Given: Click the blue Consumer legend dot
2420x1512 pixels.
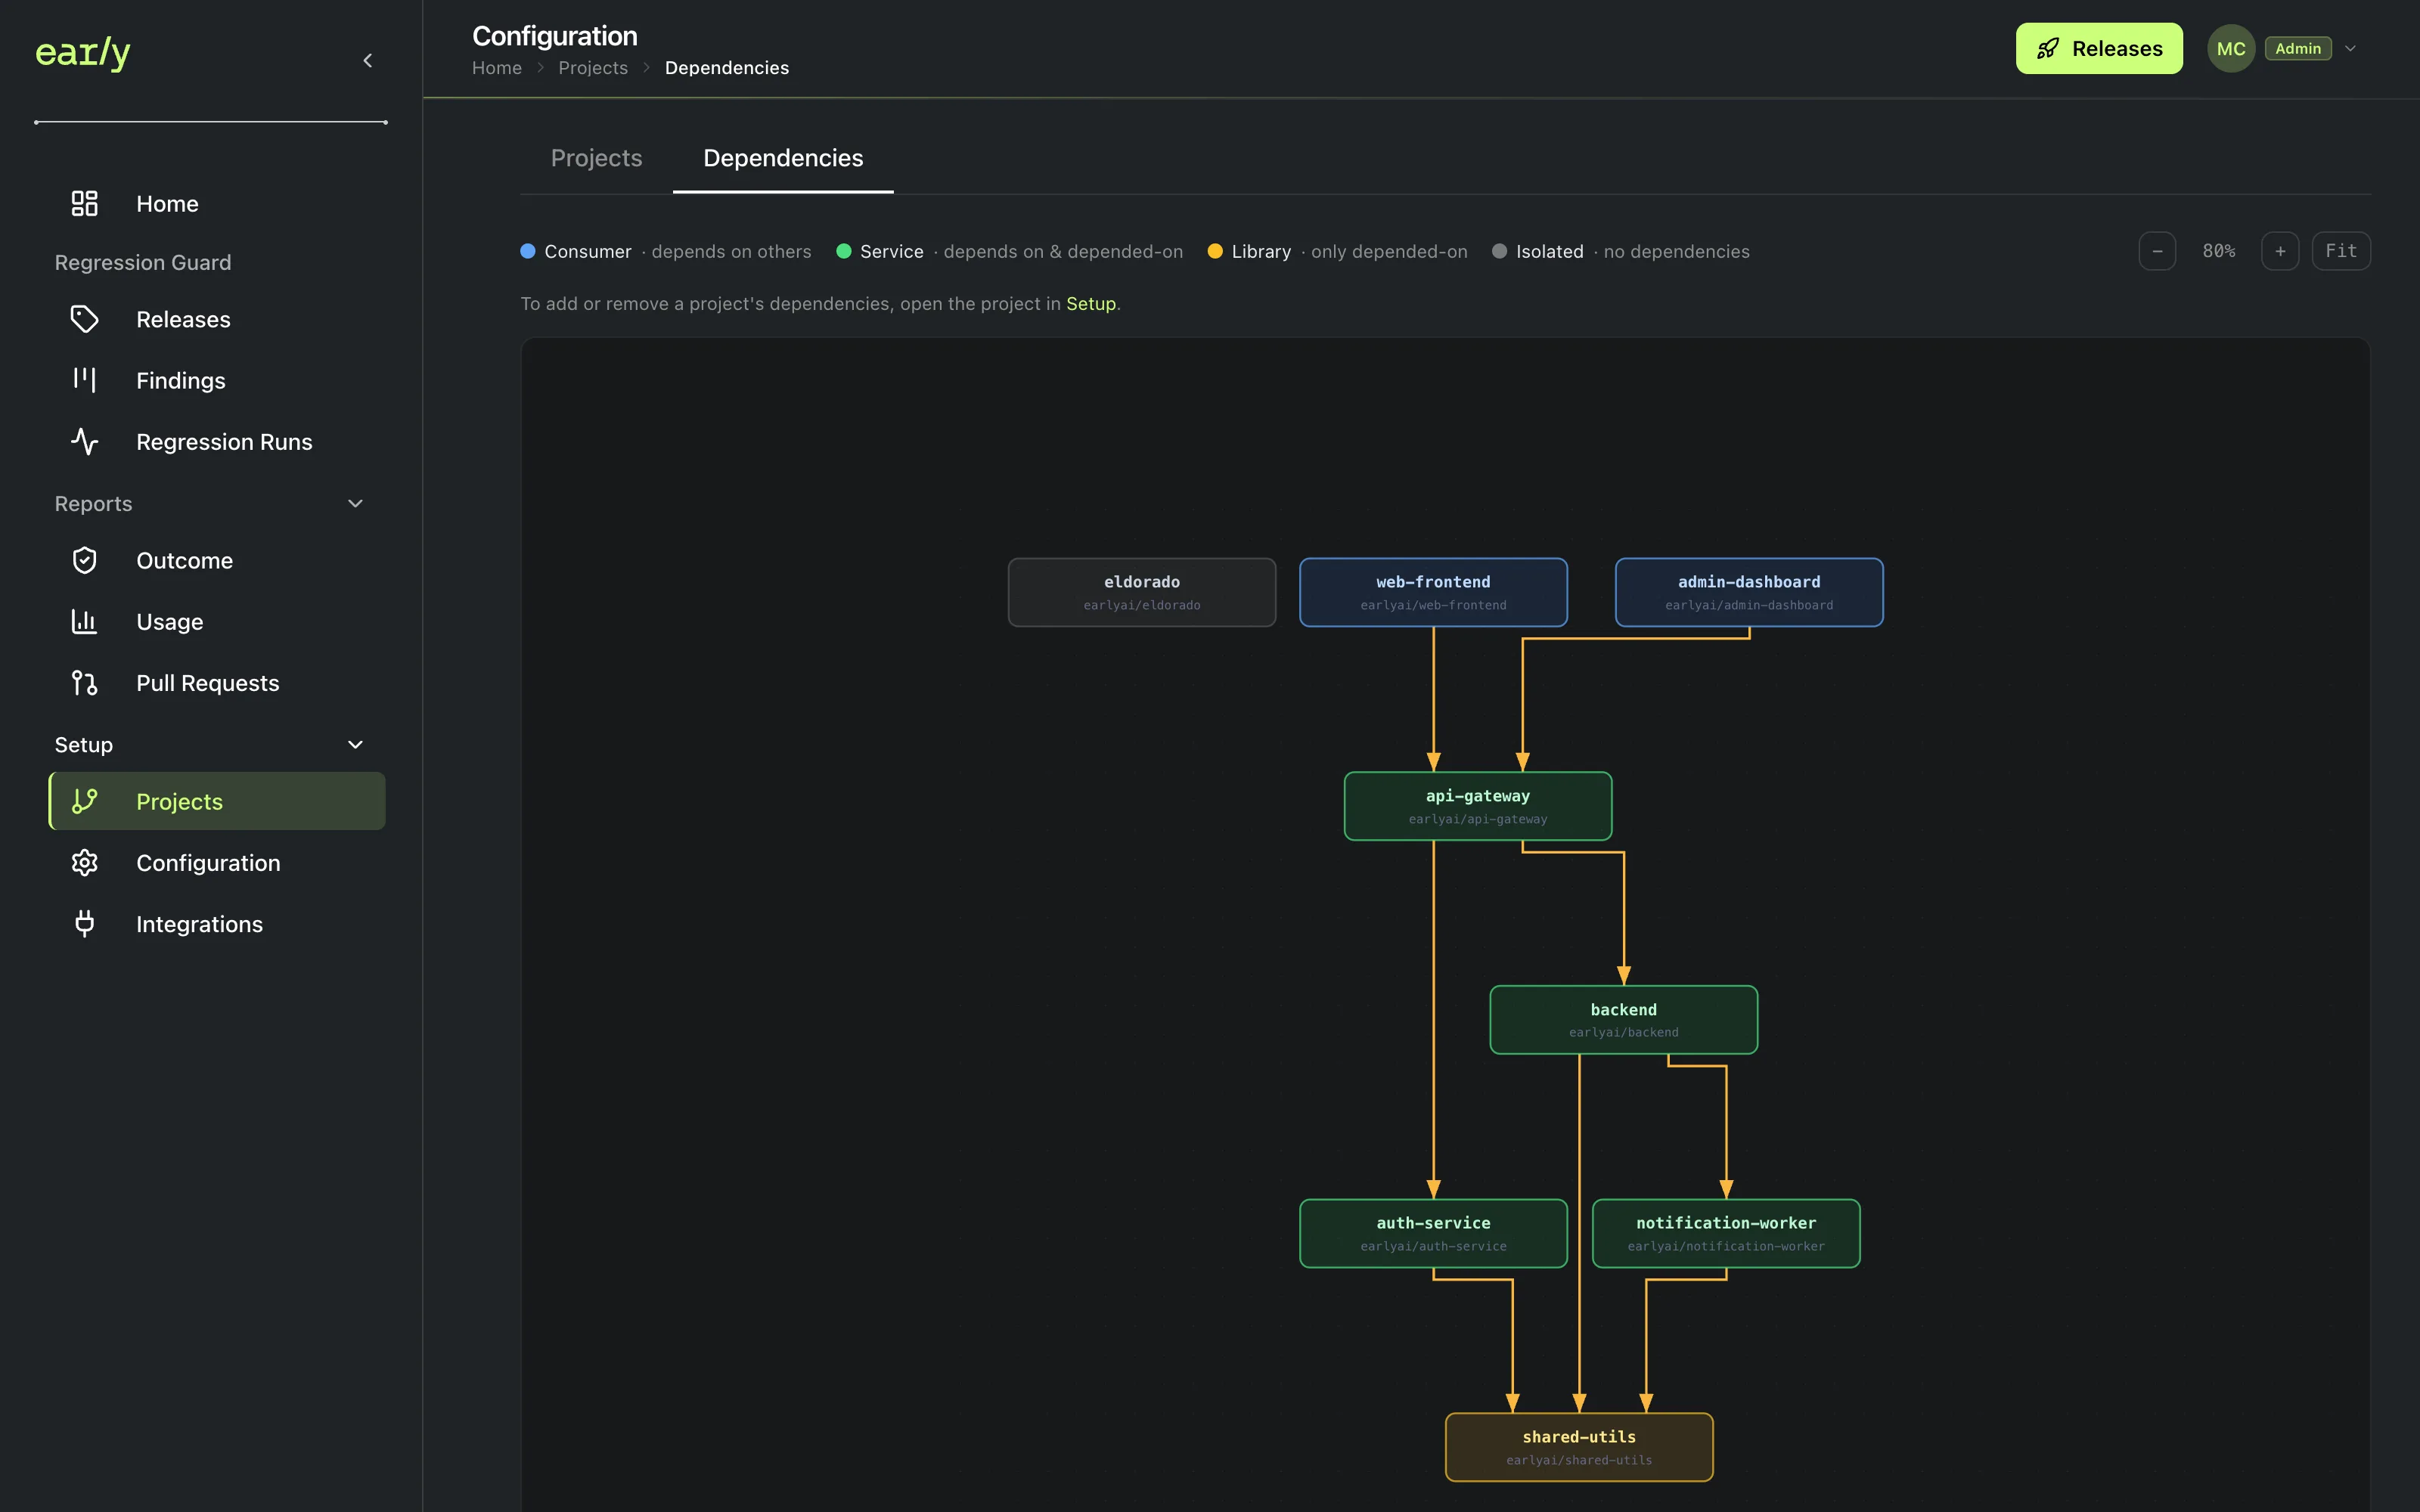Looking at the screenshot, I should click(x=528, y=251).
